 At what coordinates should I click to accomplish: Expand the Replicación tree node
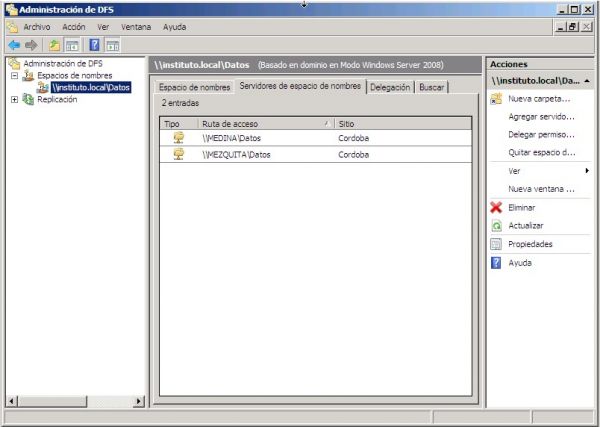(x=14, y=99)
